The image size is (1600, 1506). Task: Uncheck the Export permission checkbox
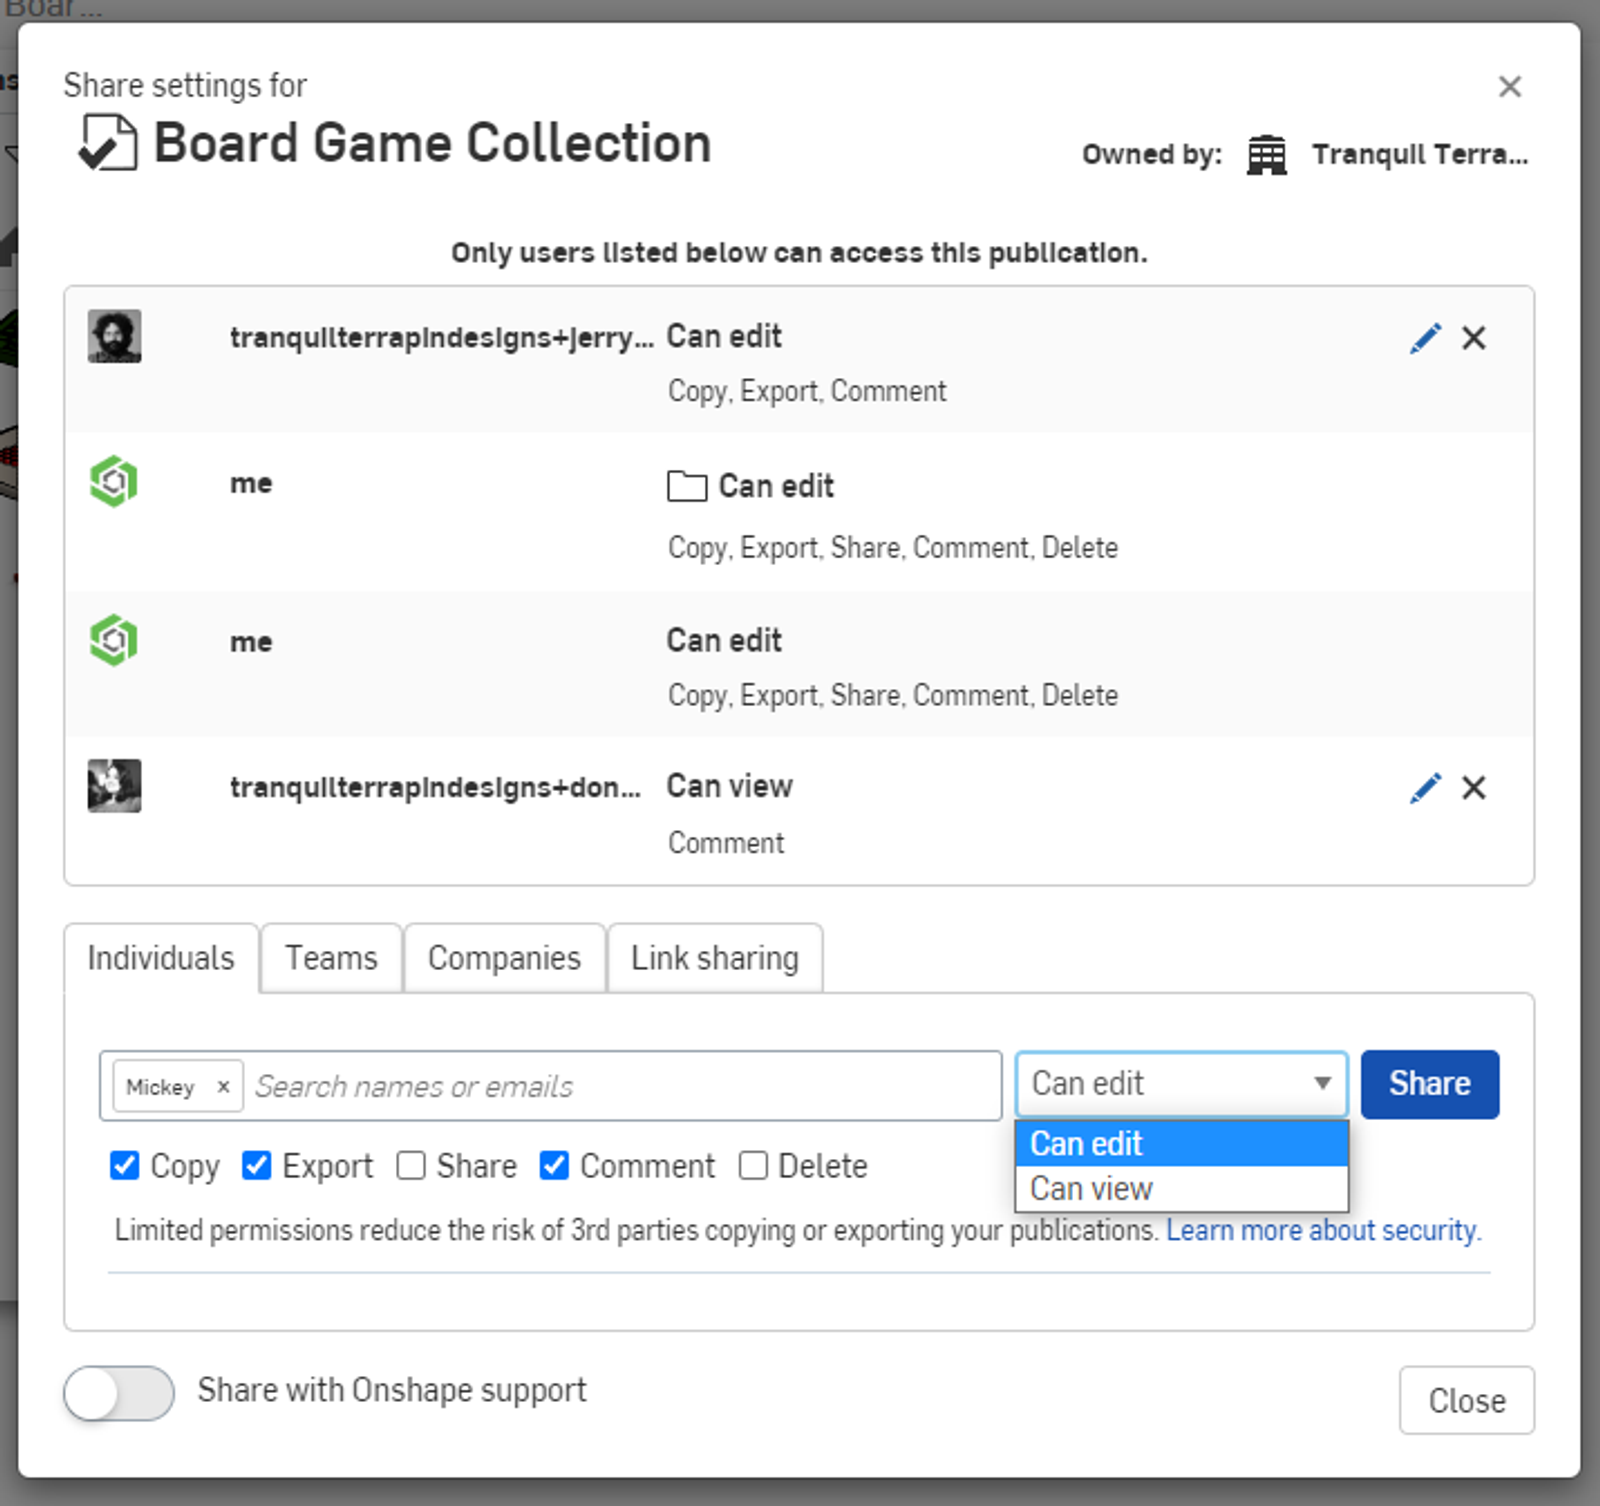[x=256, y=1165]
